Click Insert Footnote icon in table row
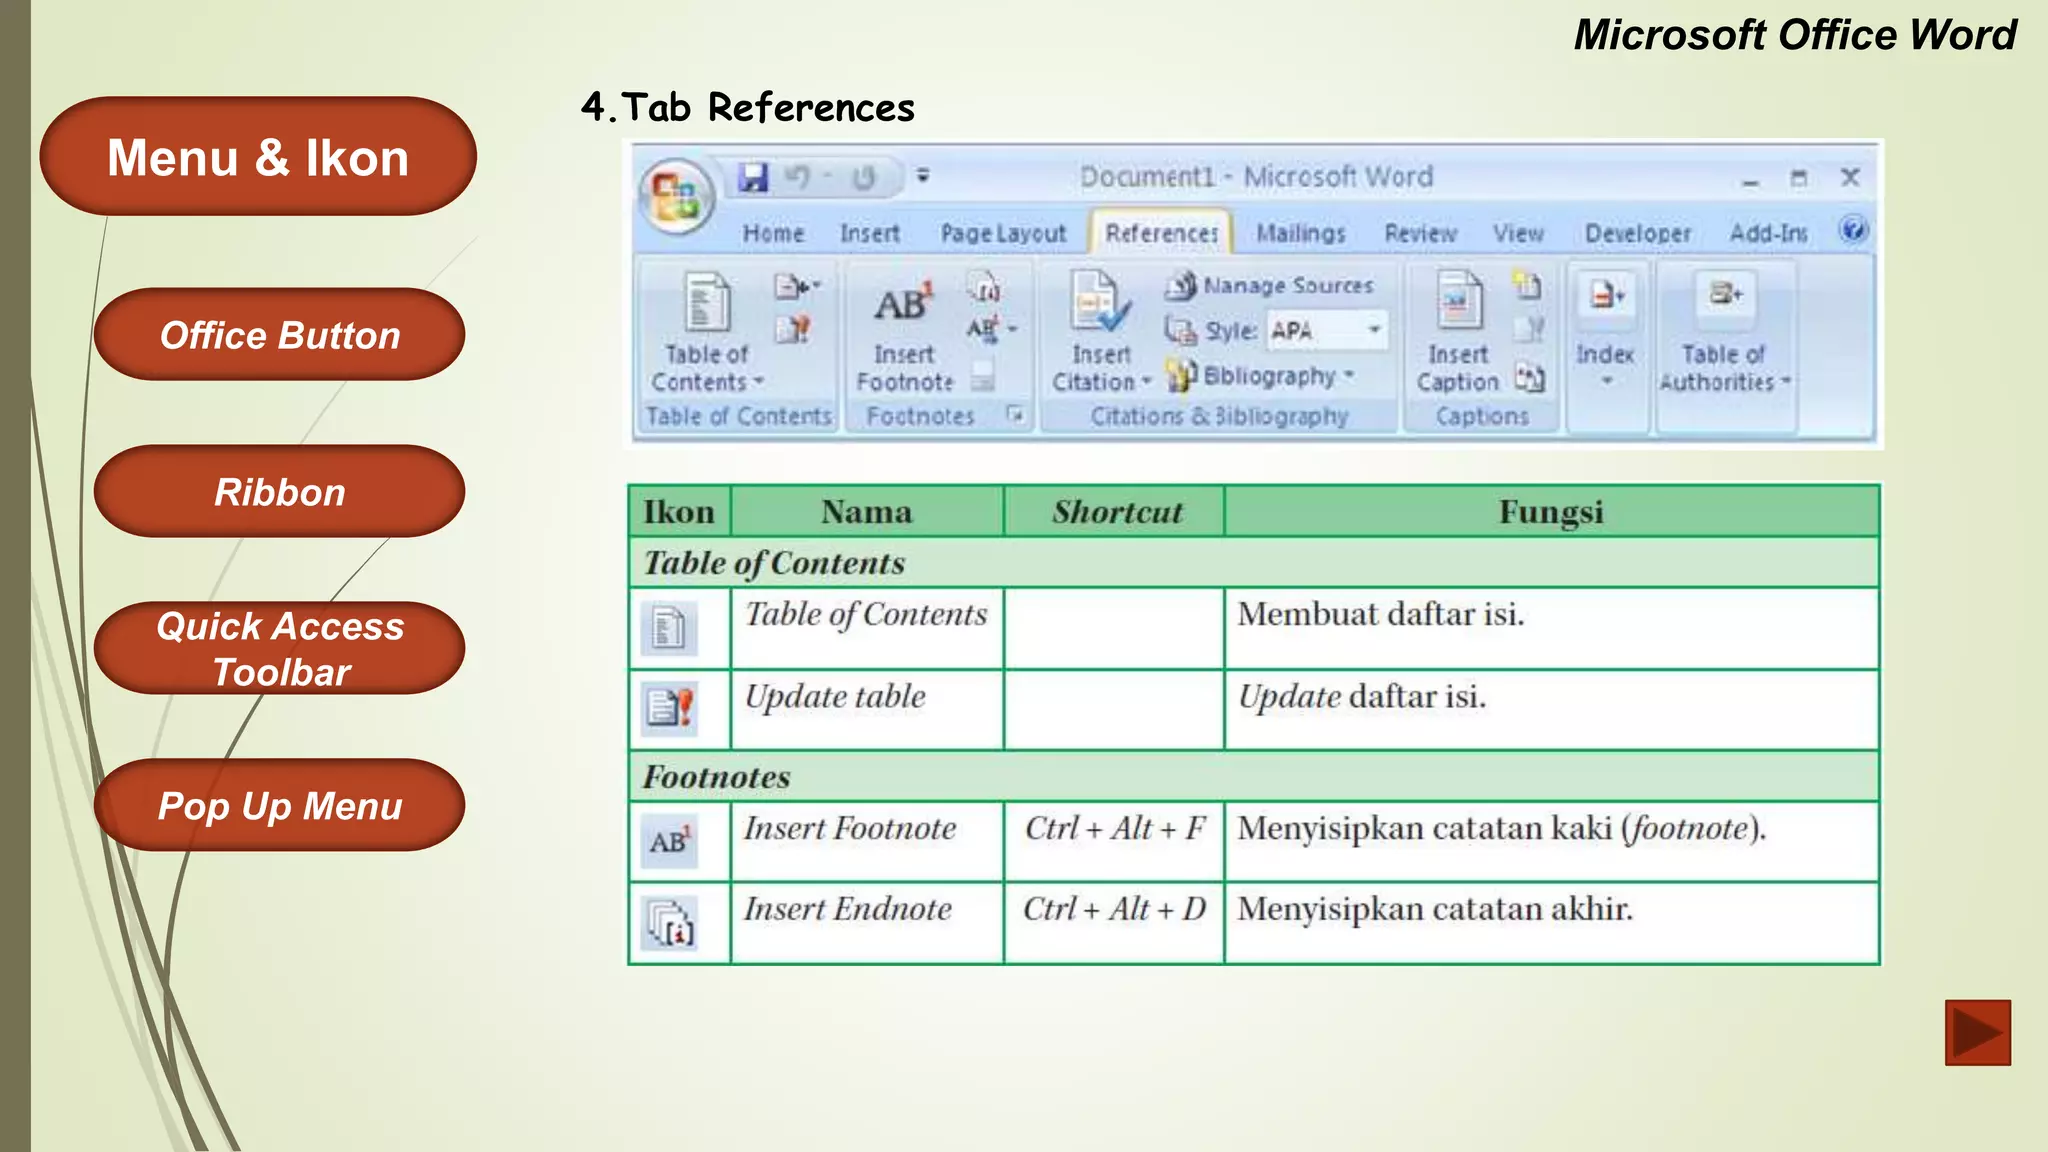Image resolution: width=2048 pixels, height=1152 pixels. pos(669,842)
